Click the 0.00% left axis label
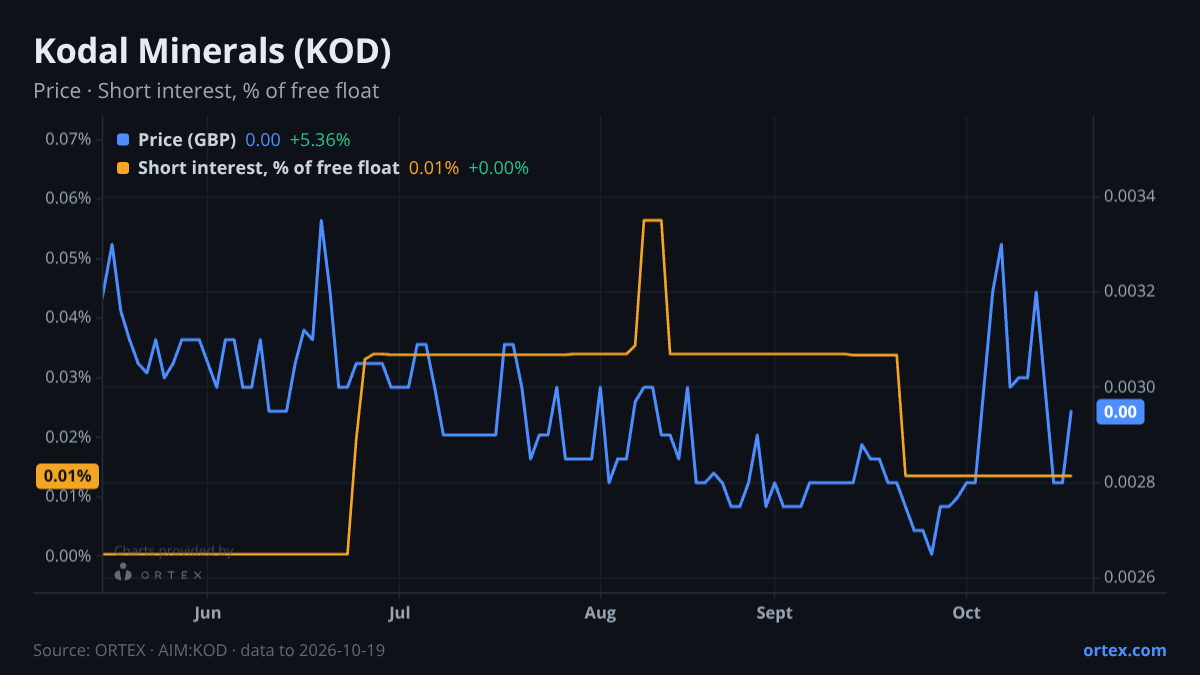This screenshot has height=675, width=1200. tap(69, 556)
